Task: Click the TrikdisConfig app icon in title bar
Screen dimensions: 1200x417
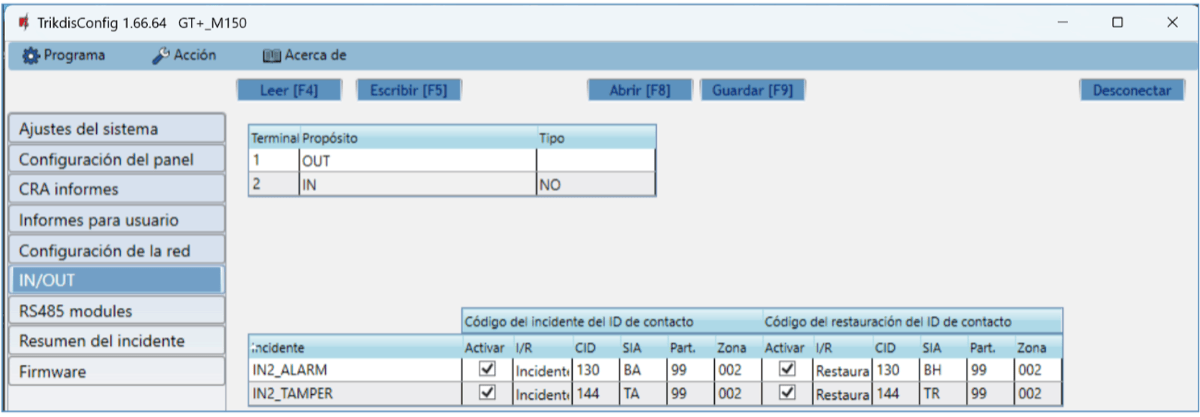Action: tap(23, 22)
